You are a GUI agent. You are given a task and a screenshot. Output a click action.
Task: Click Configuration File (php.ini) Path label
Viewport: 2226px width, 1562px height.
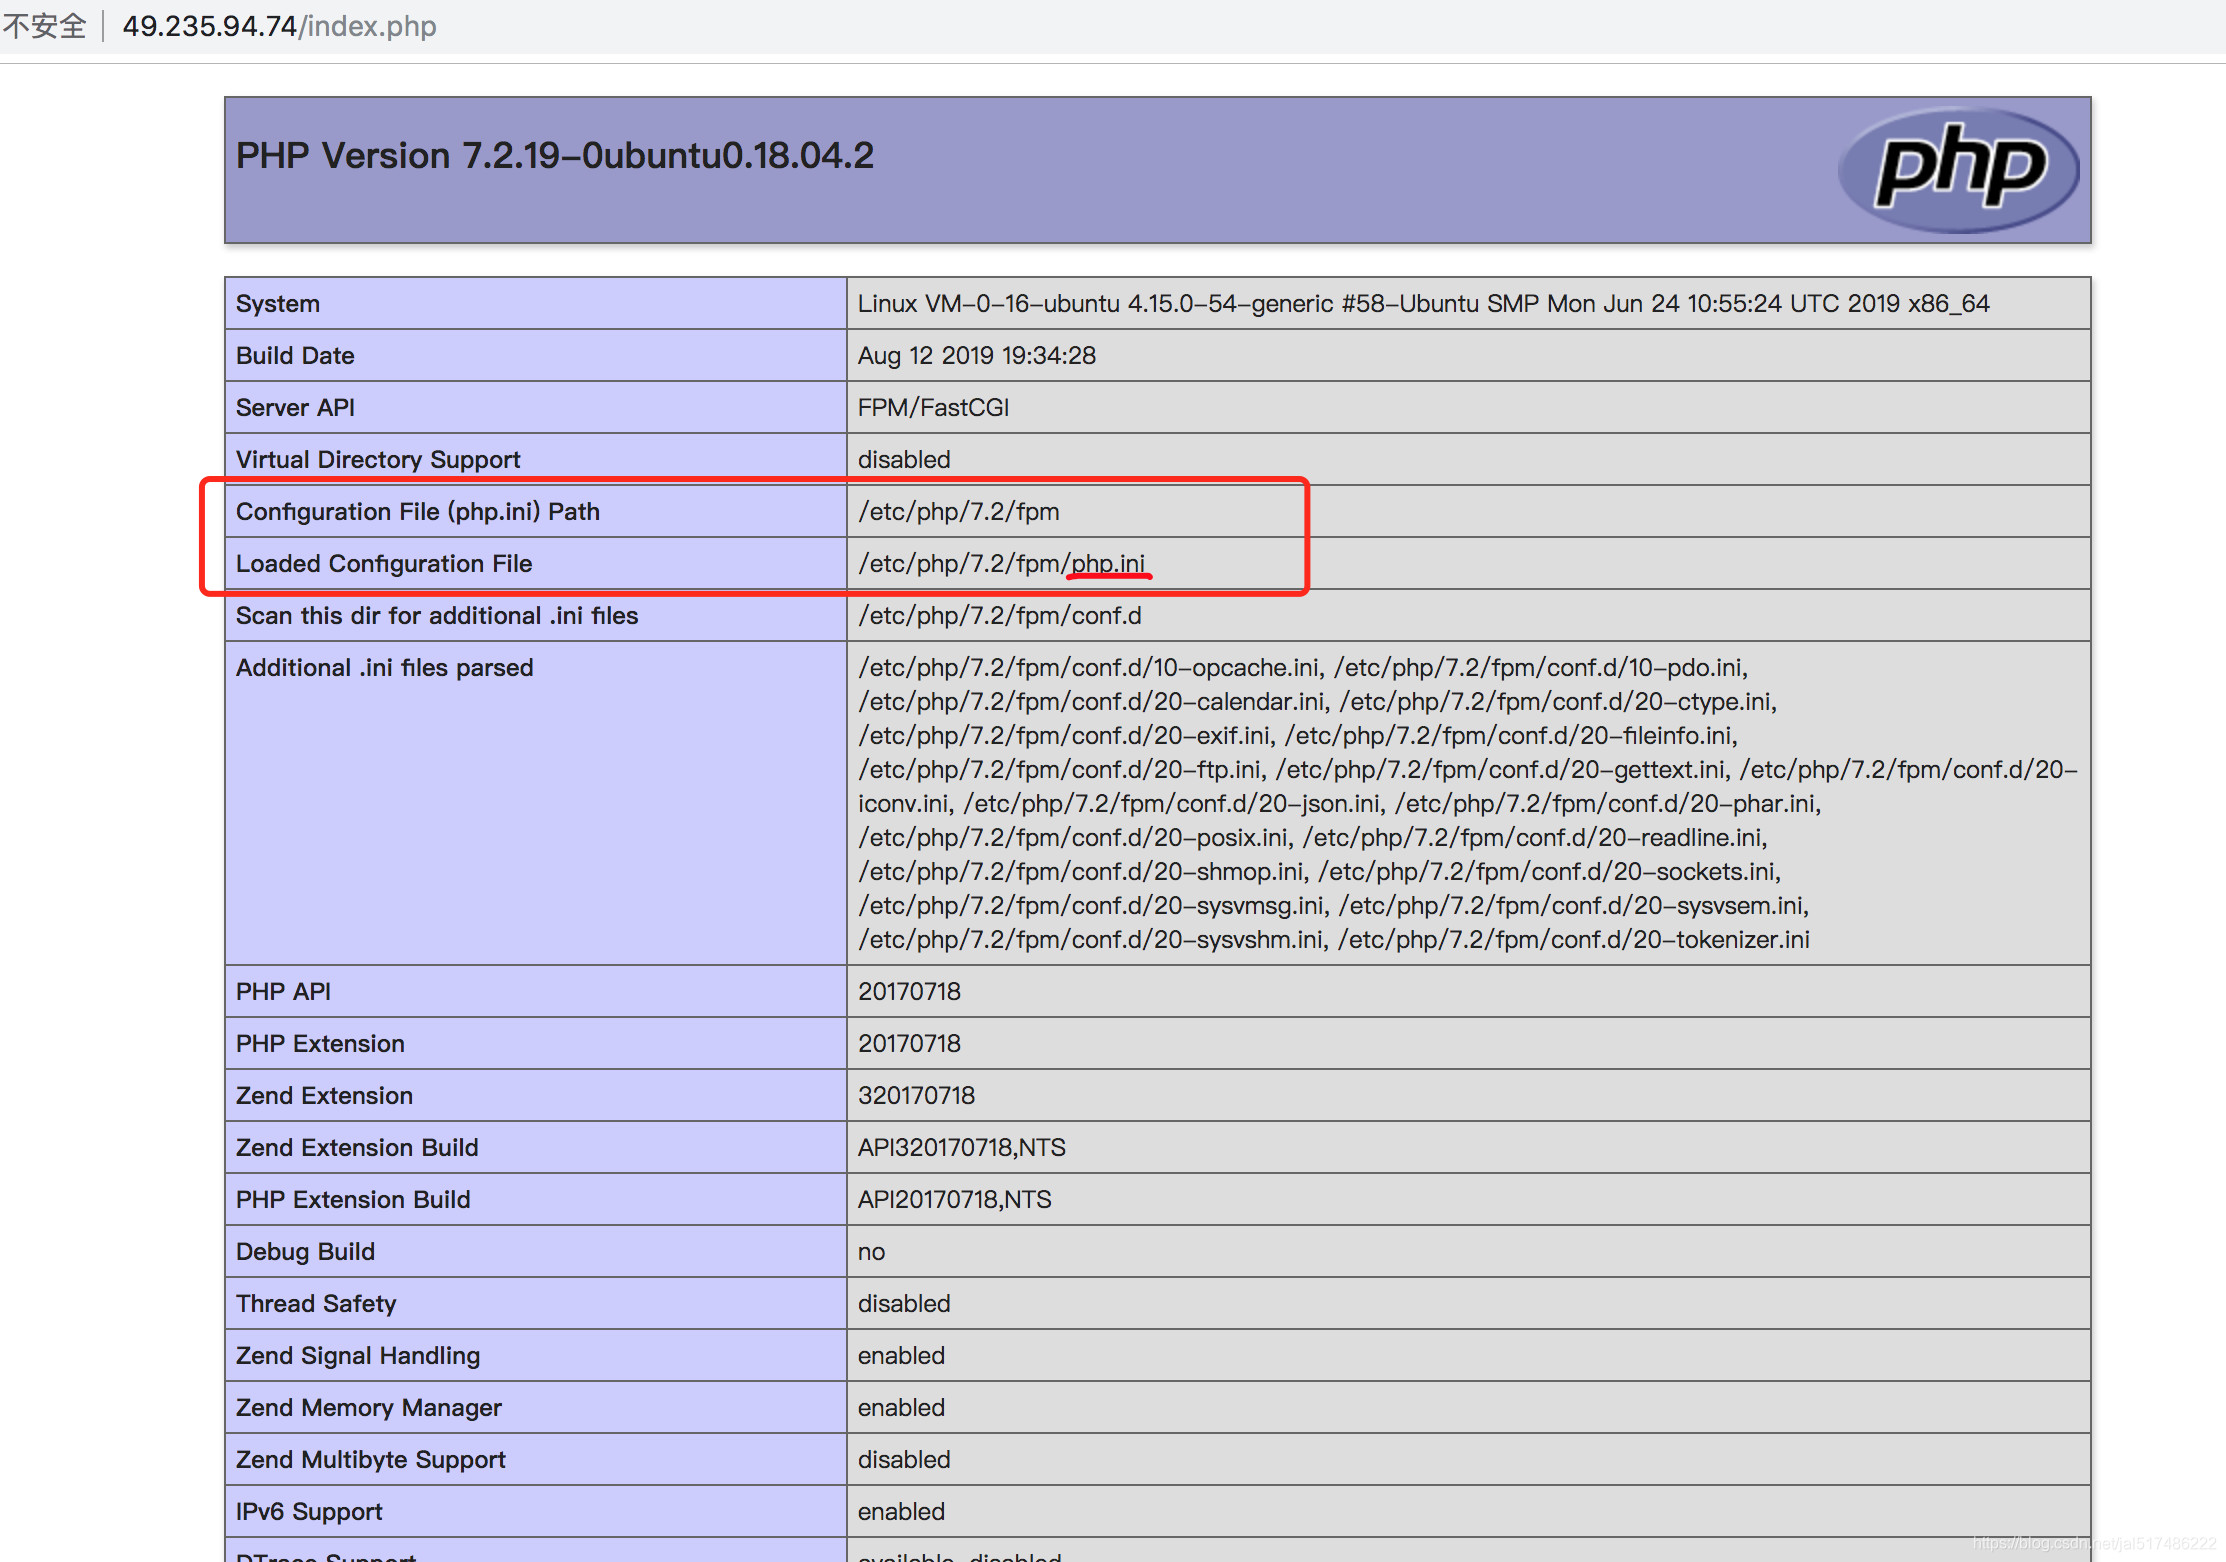[417, 512]
